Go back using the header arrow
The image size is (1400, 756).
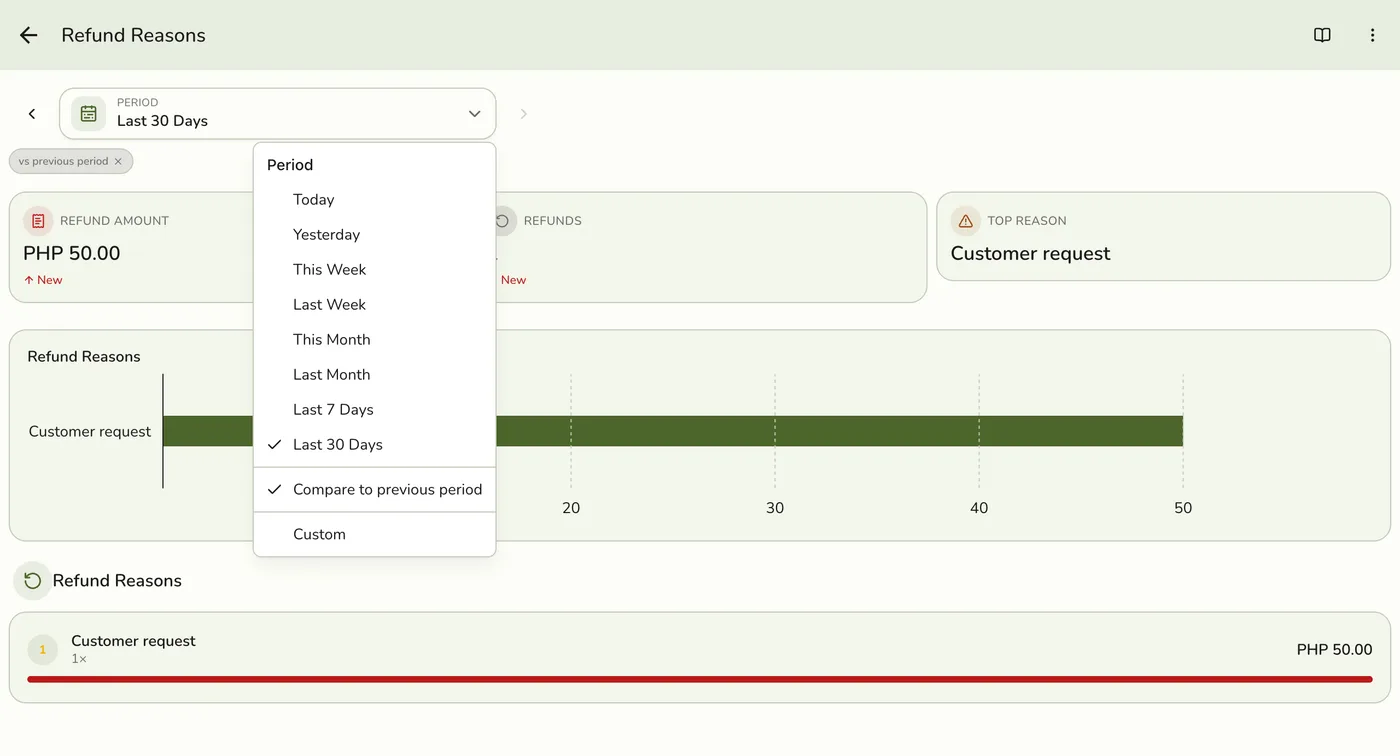click(x=29, y=35)
